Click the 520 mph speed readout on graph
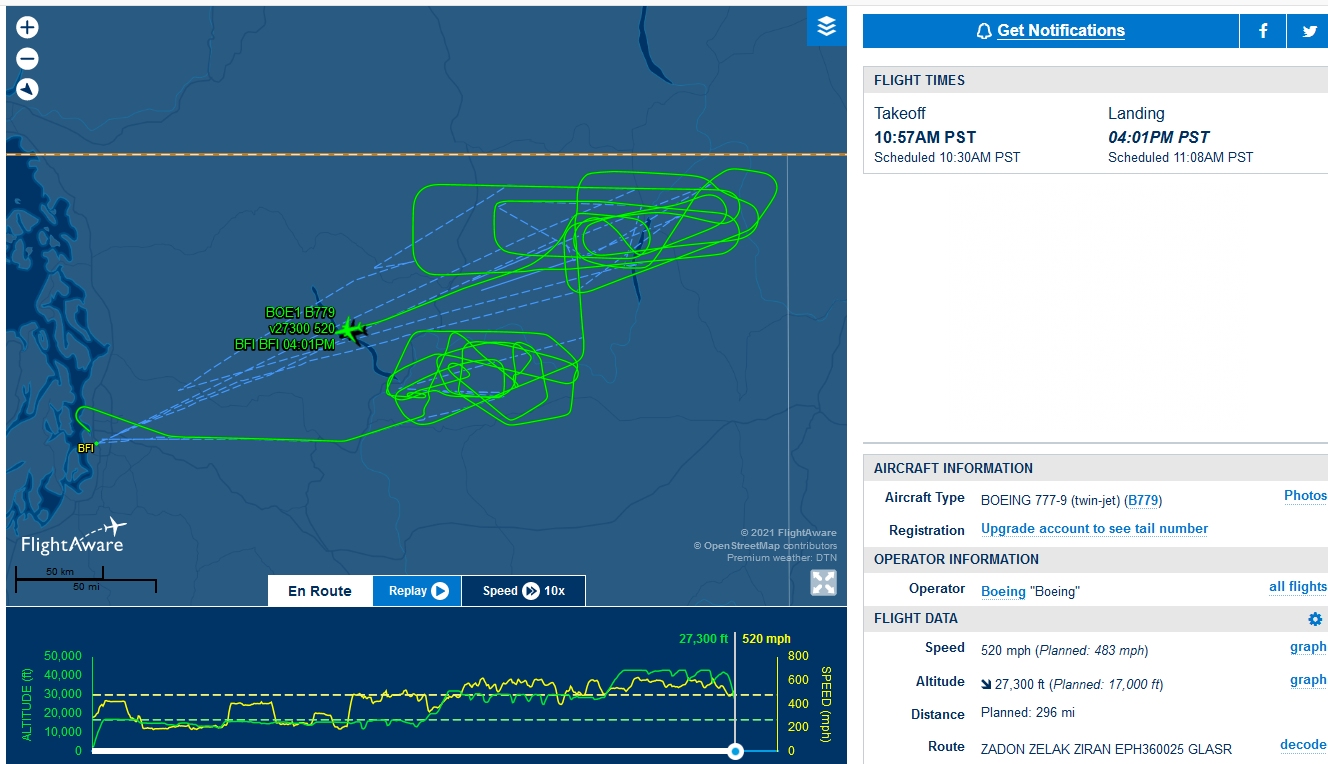This screenshot has height=764, width=1328. pos(766,638)
